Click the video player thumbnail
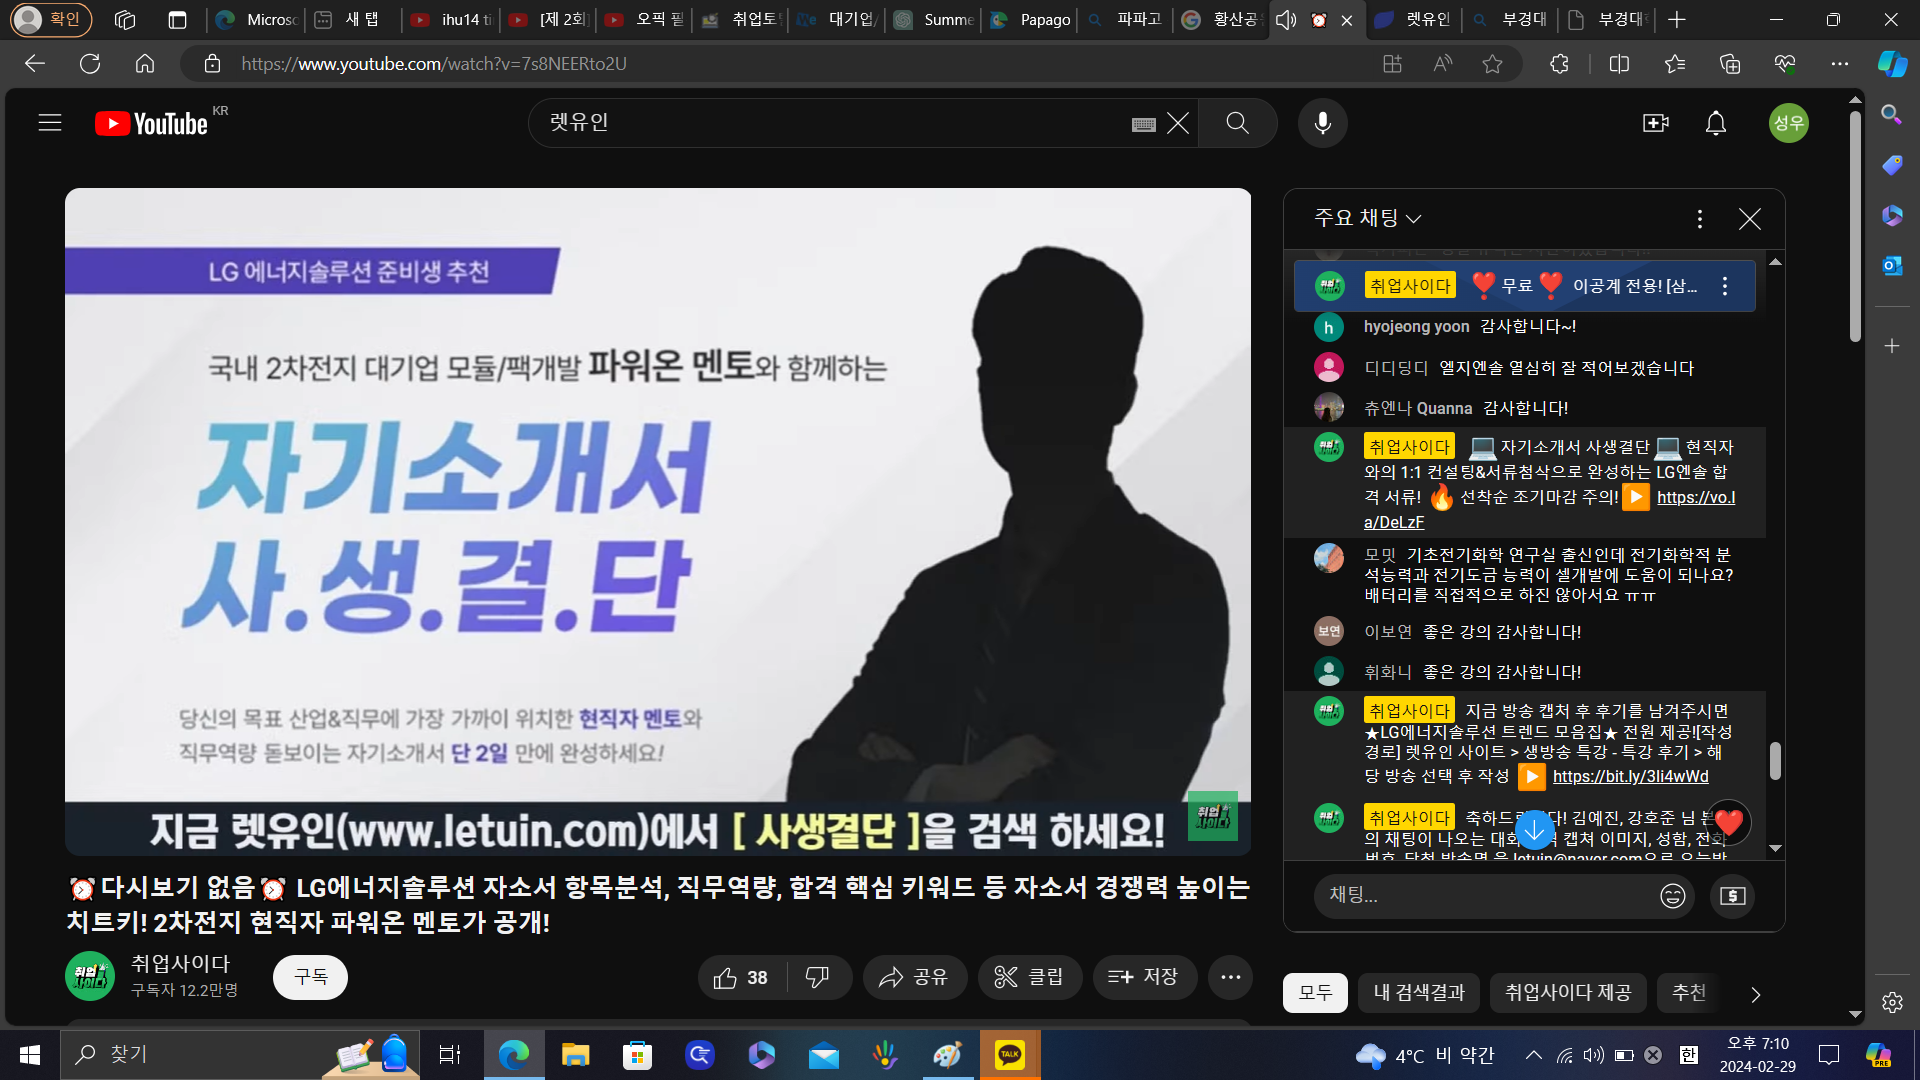This screenshot has height=1080, width=1920. 658,521
